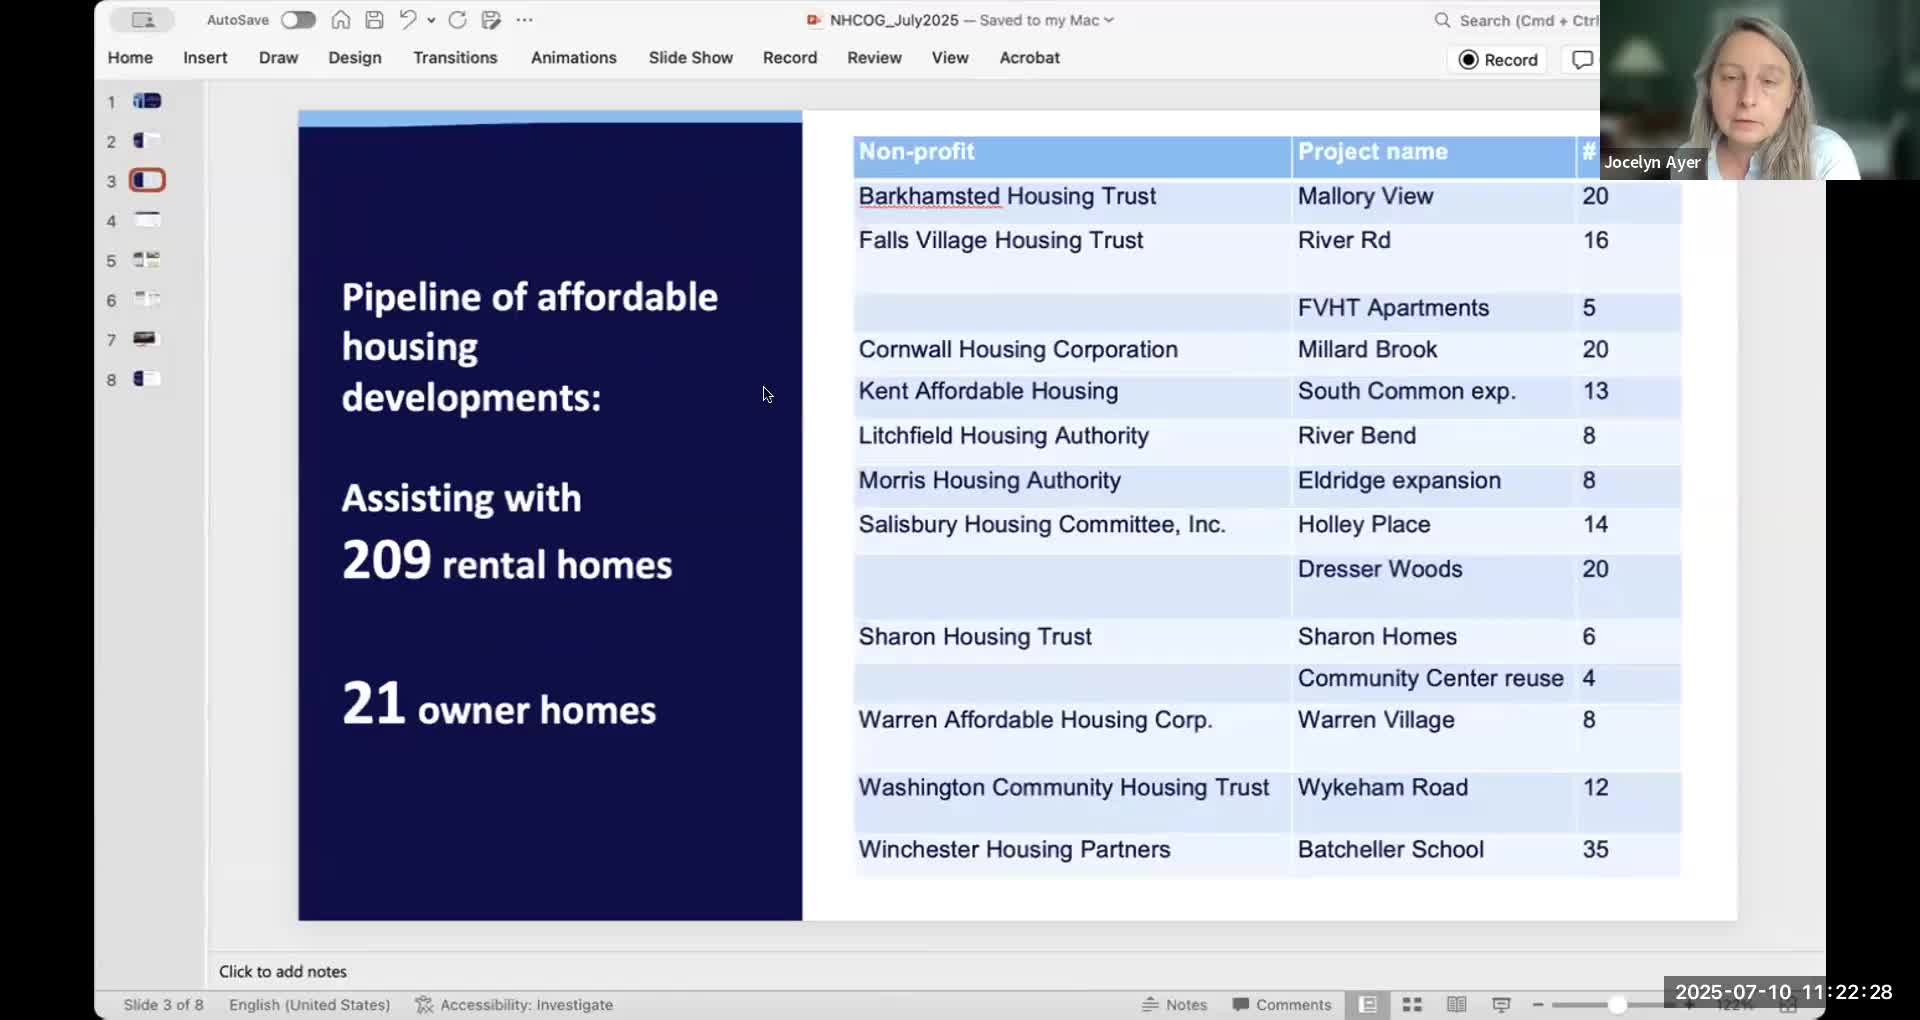Switch to the Slide Show tab
Image resolution: width=1920 pixels, height=1020 pixels.
[x=690, y=58]
